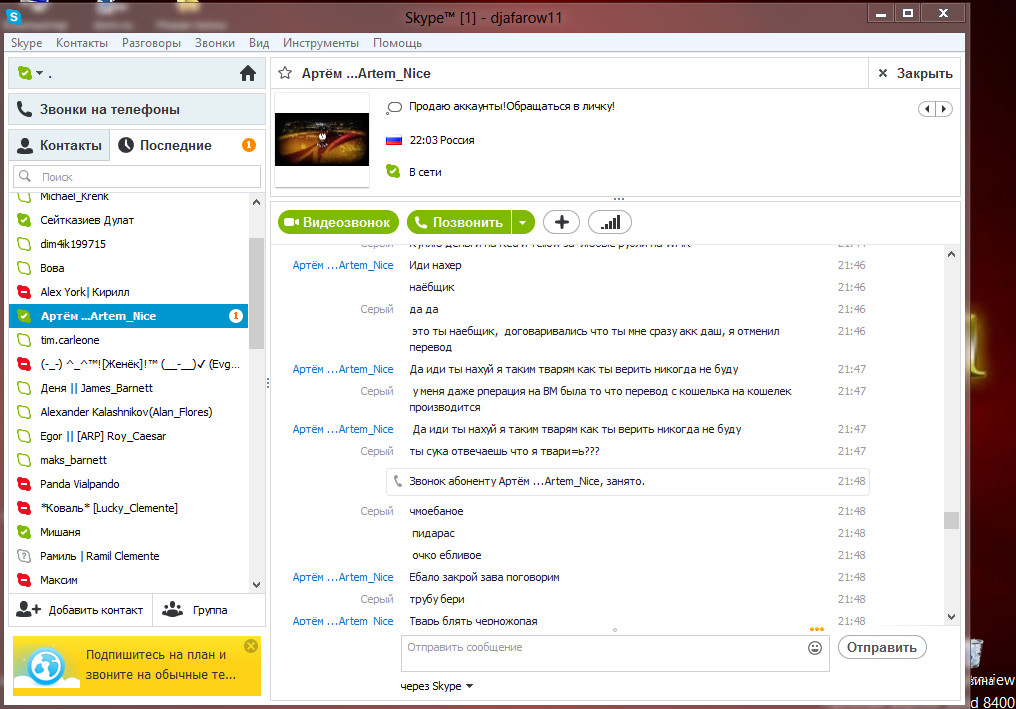Add Artem_Nice to favorites with the star
Screen dimensions: 1016x709
click(285, 73)
